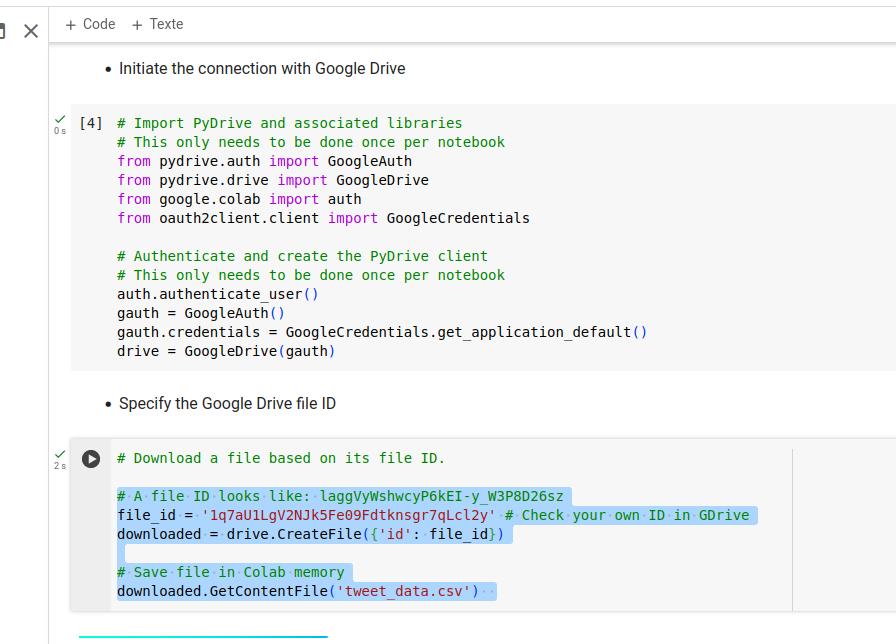The height and width of the screenshot is (644, 896).
Task: Click the drive = GoogleDrive(gauth) line
Action: 226,351
